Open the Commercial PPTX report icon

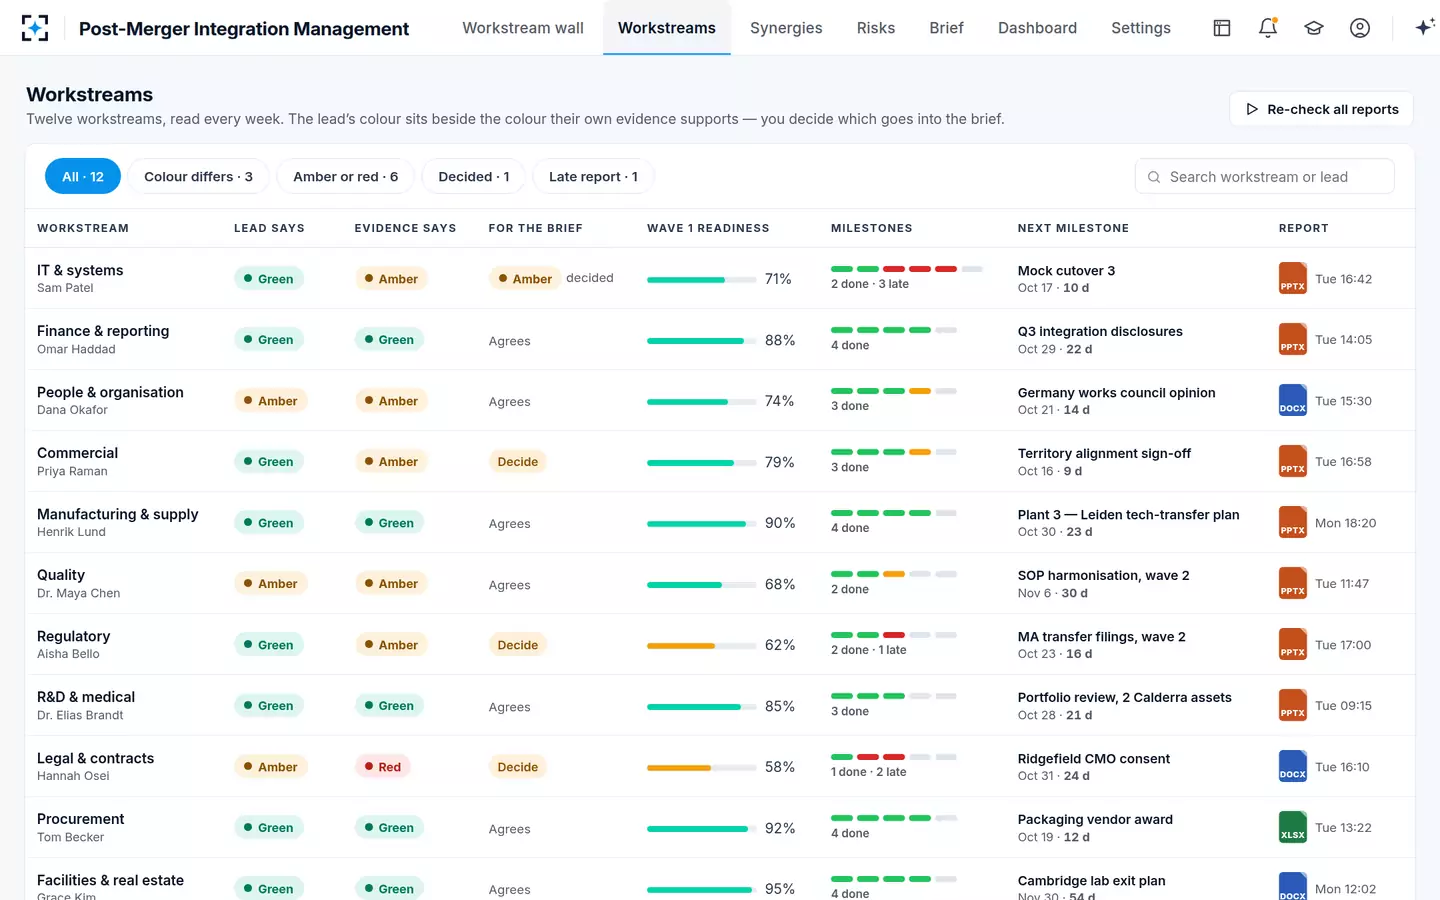[1293, 461]
